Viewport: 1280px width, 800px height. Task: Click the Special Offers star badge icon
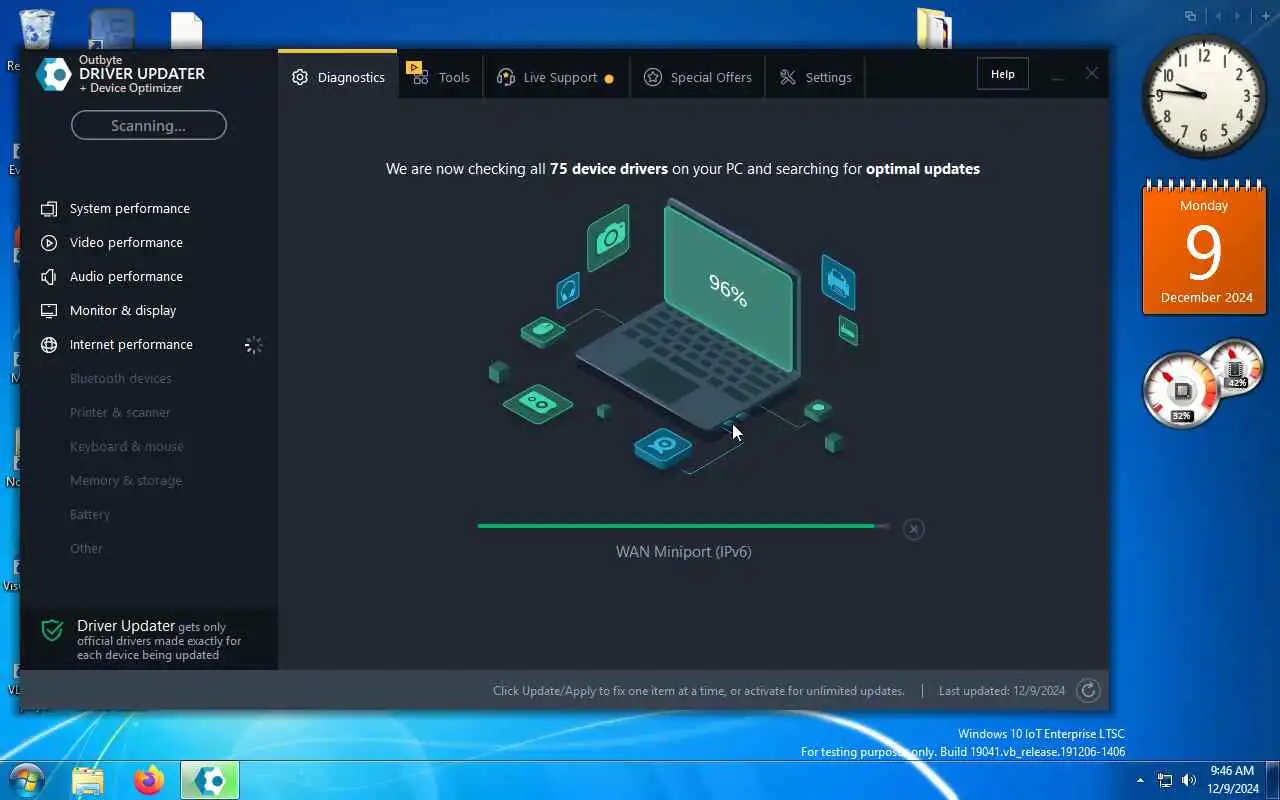(653, 77)
